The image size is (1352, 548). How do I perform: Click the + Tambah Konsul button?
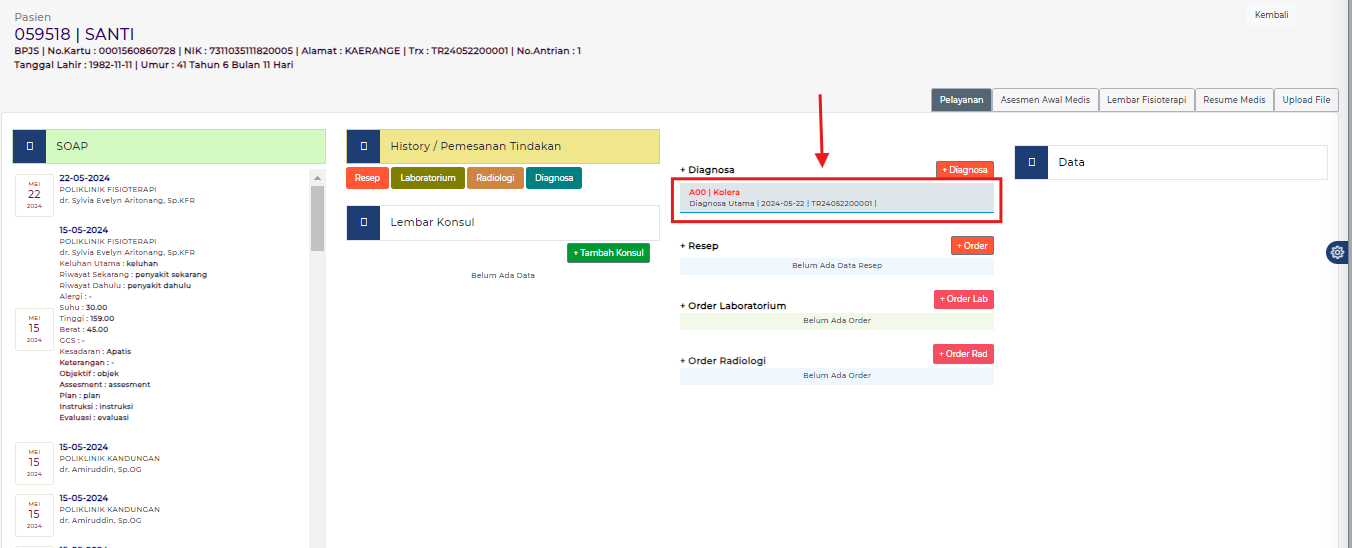coord(608,253)
